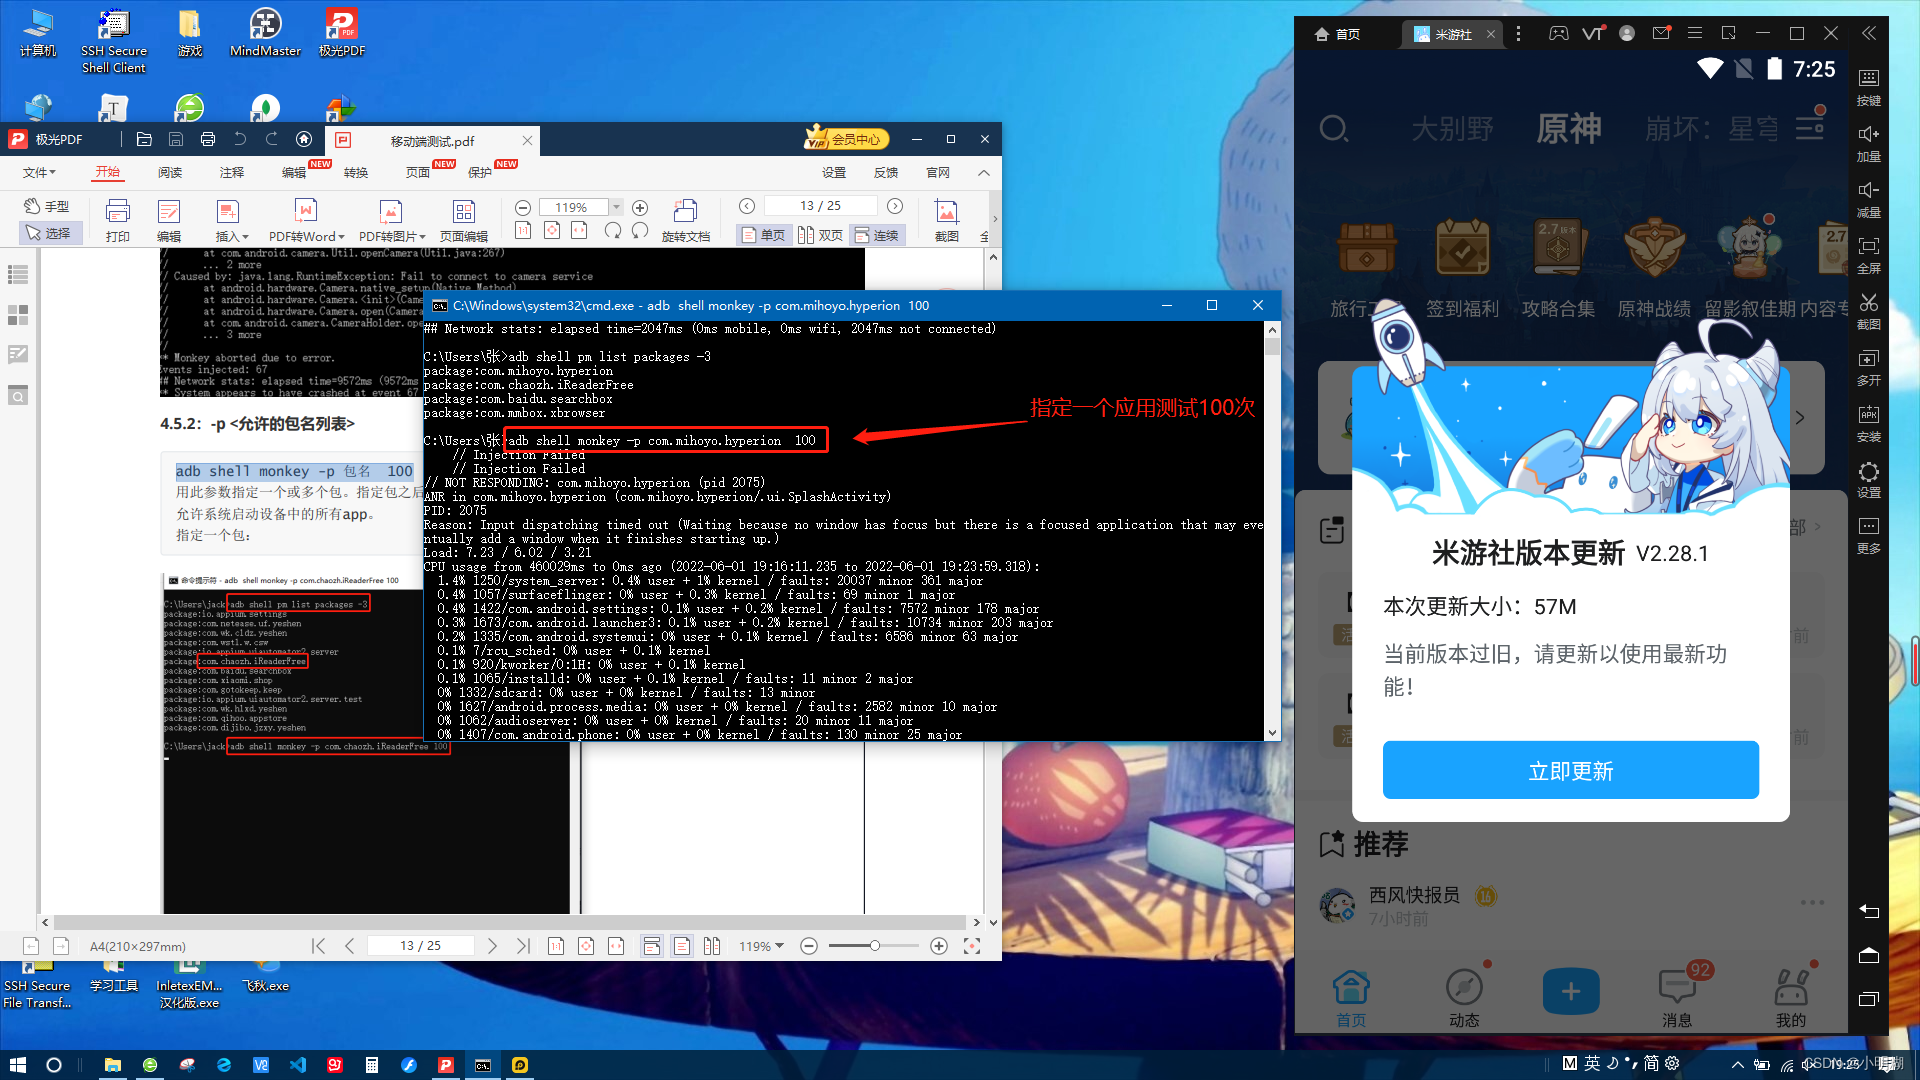
Task: Select the 手型 (hand) tool in 极光PDF
Action: tap(46, 206)
